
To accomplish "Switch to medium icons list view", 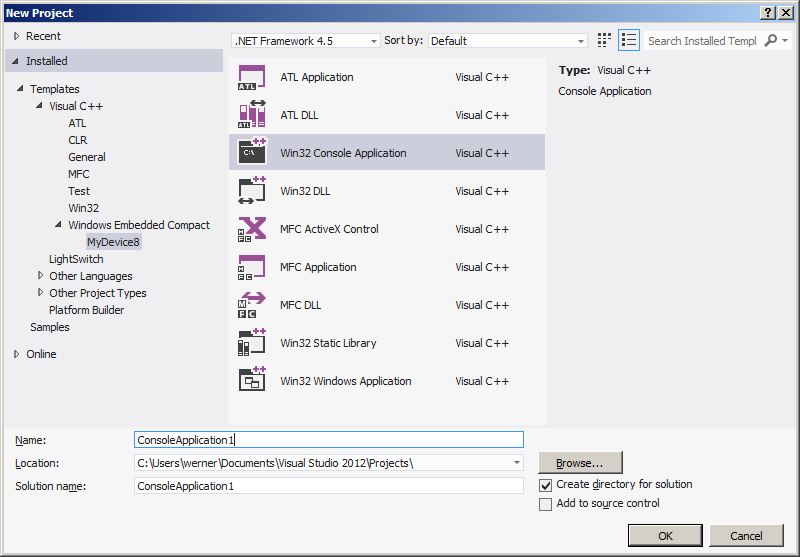I will tap(629, 40).
